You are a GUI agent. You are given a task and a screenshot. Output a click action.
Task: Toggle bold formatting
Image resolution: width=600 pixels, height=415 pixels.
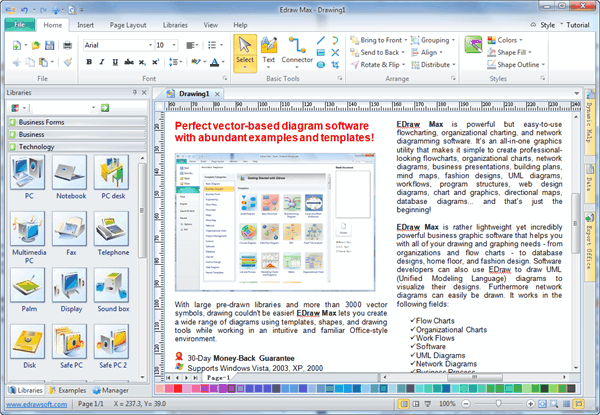(x=88, y=62)
